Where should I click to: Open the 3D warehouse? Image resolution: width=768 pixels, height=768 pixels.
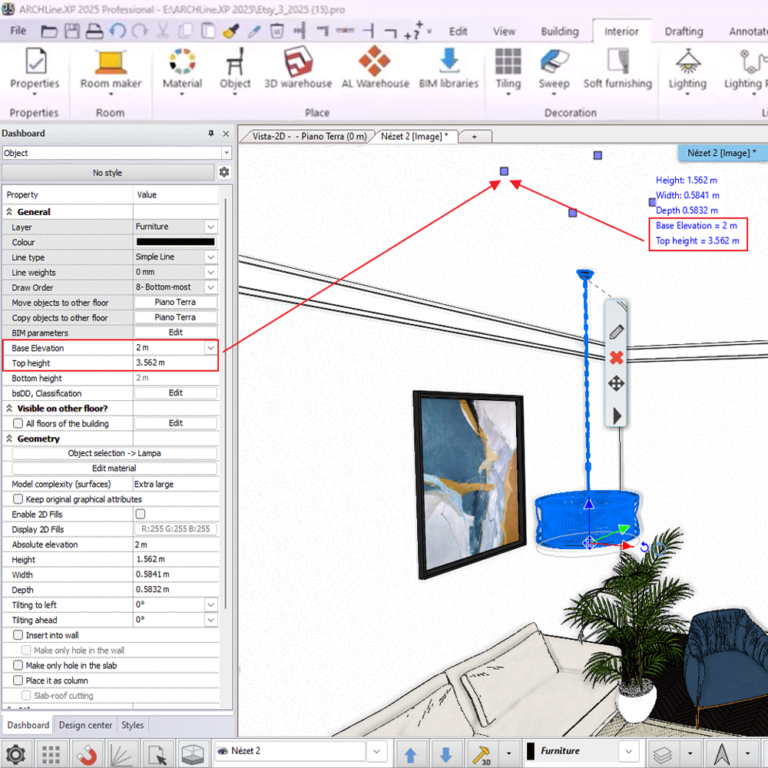coord(298,69)
